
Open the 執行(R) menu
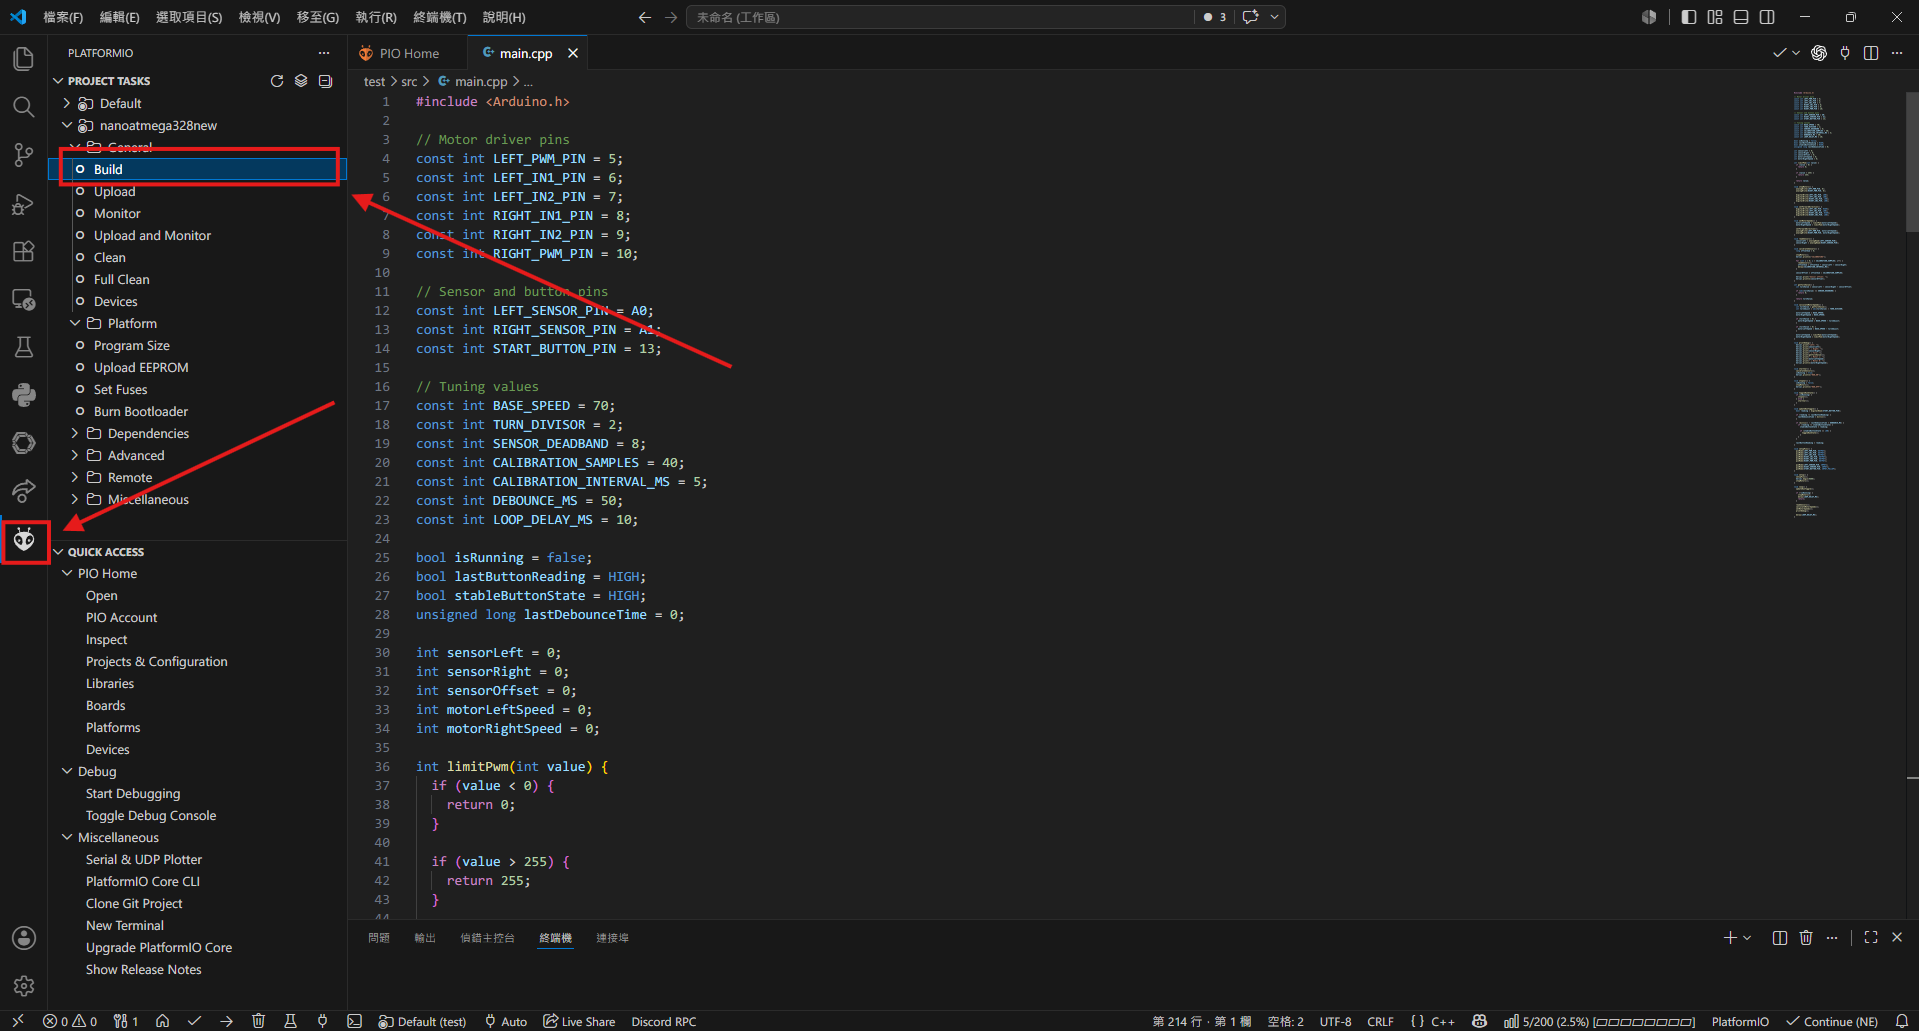click(x=376, y=17)
